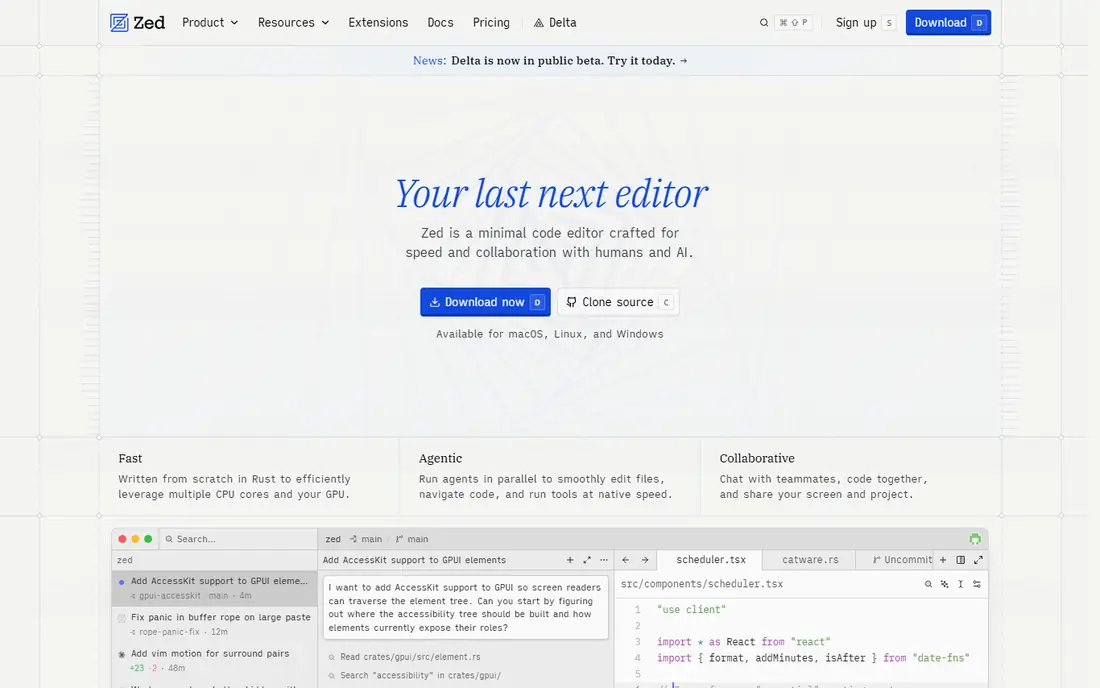
Task: Click the Download button in navbar
Action: point(948,22)
